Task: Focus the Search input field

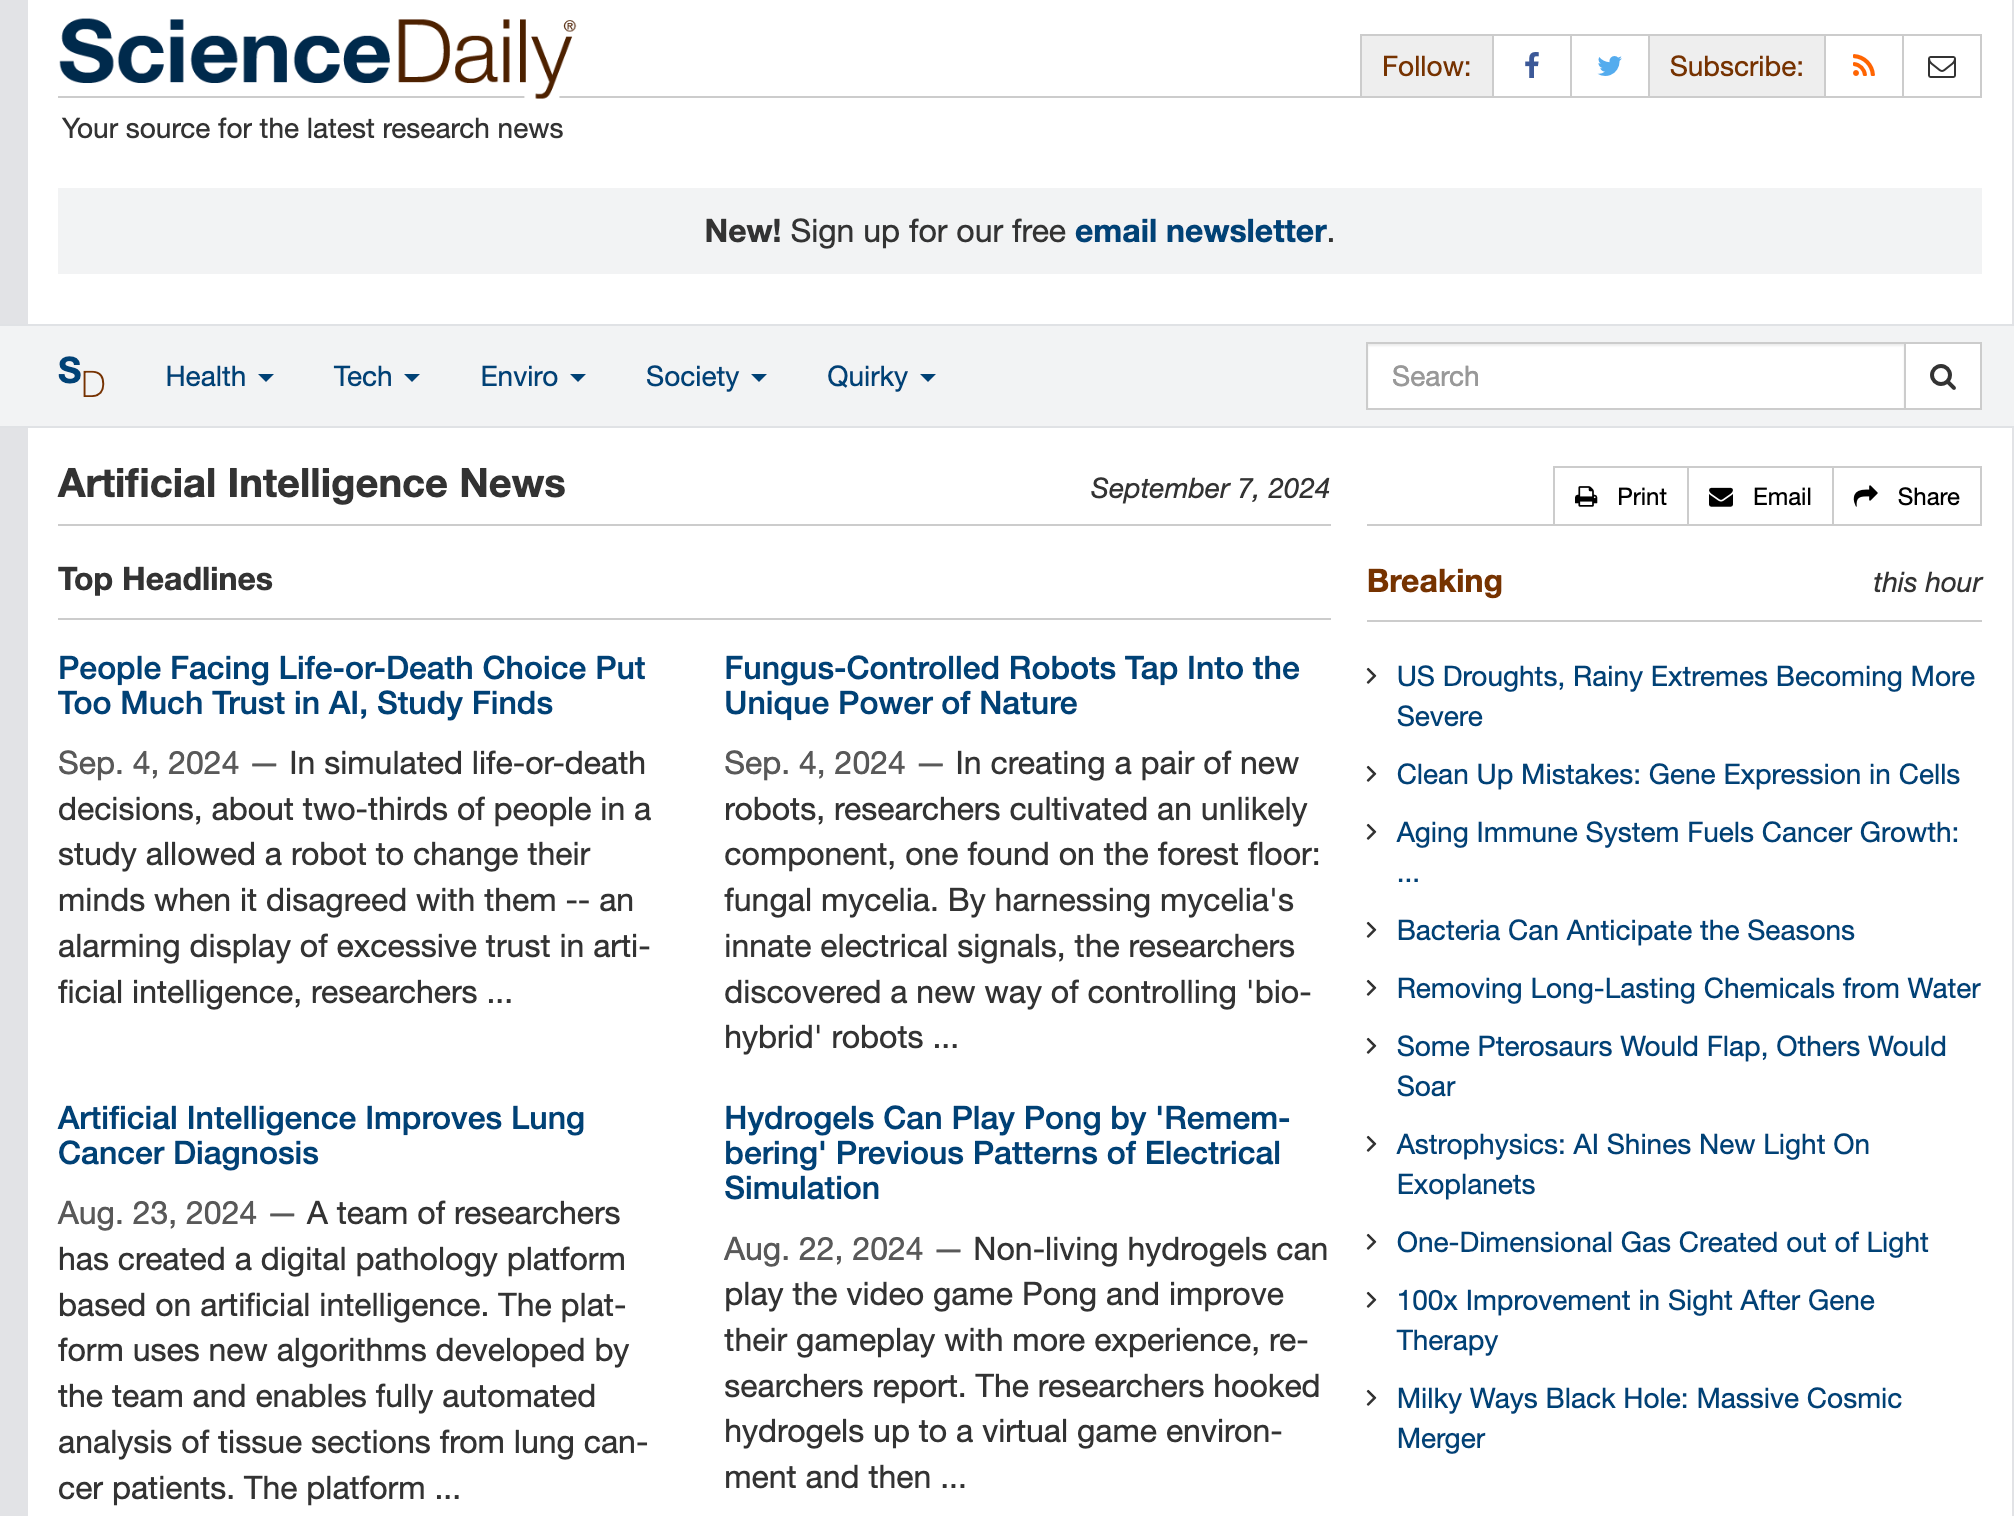Action: click(1635, 376)
